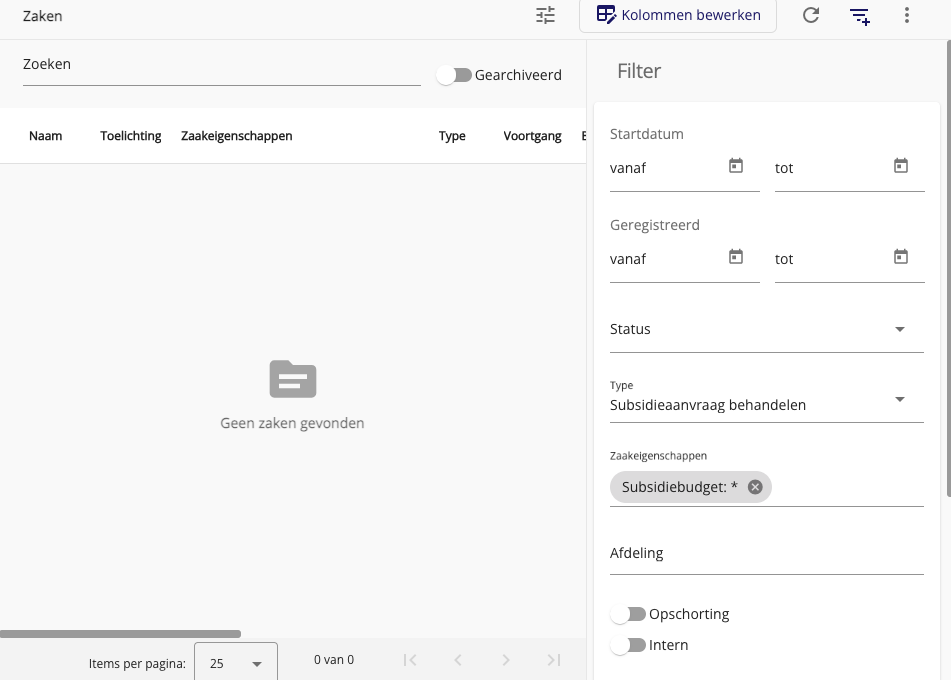951x680 pixels.
Task: Open Startdatum tot calendar picker
Action: [x=901, y=166]
